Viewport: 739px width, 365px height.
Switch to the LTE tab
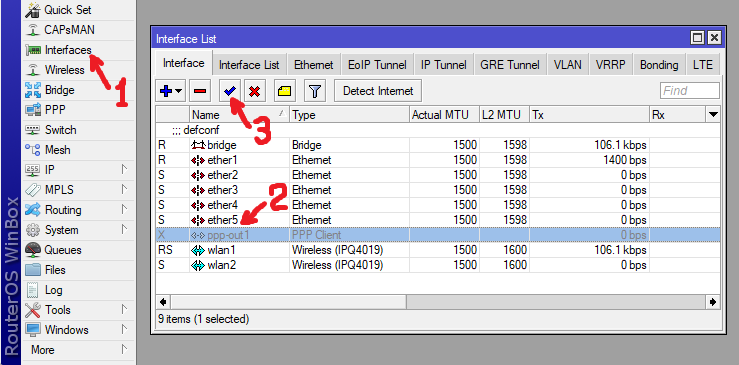coord(703,65)
